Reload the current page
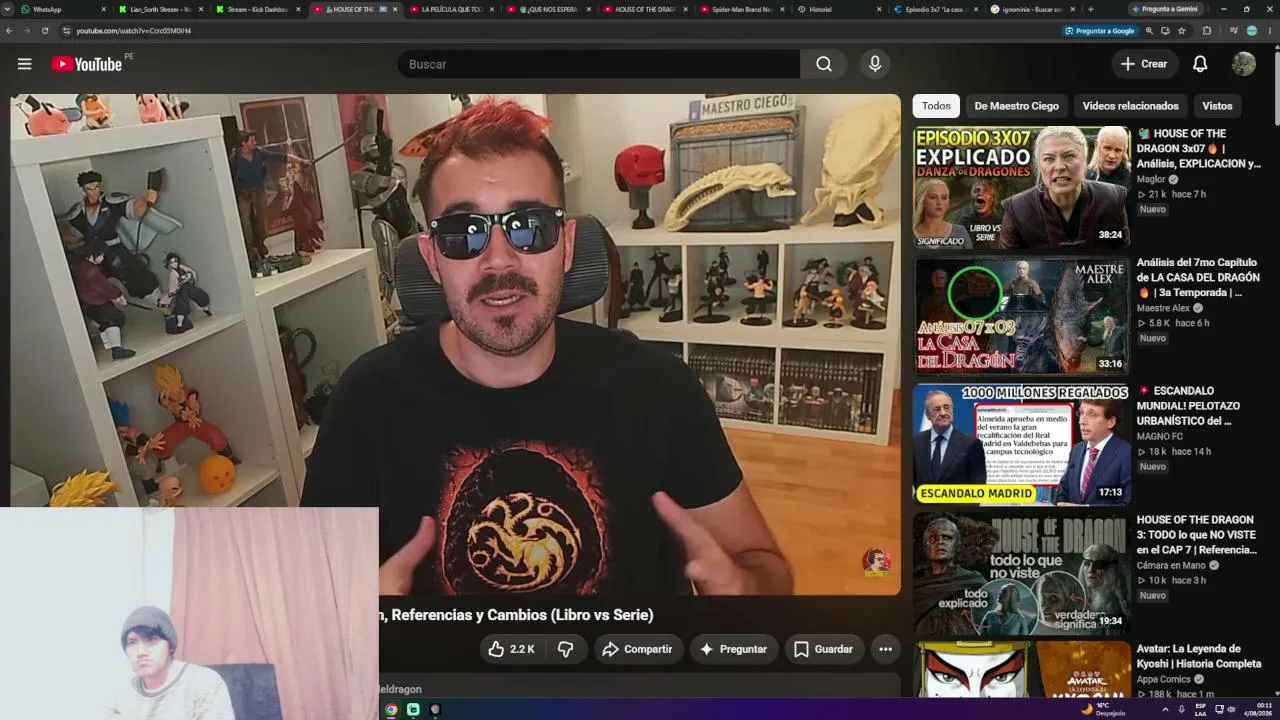Screen dimensions: 1280x720 tap(45, 31)
